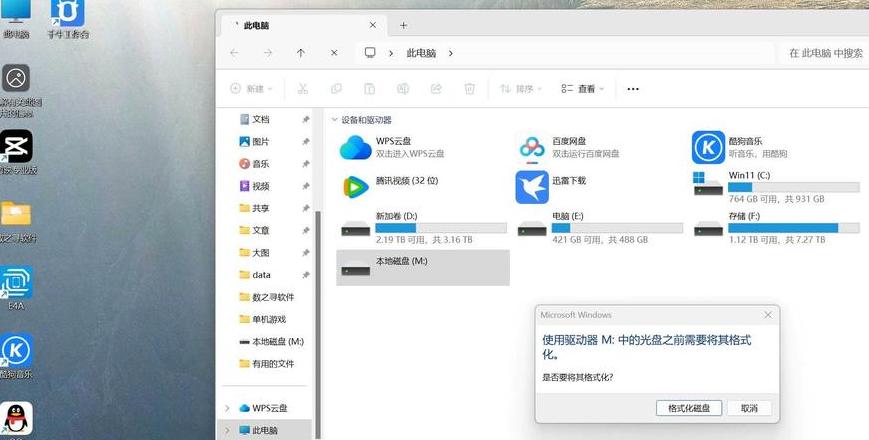Collapse the 设备和驱动器 group
Screen dimensions: 869x440
334,120
